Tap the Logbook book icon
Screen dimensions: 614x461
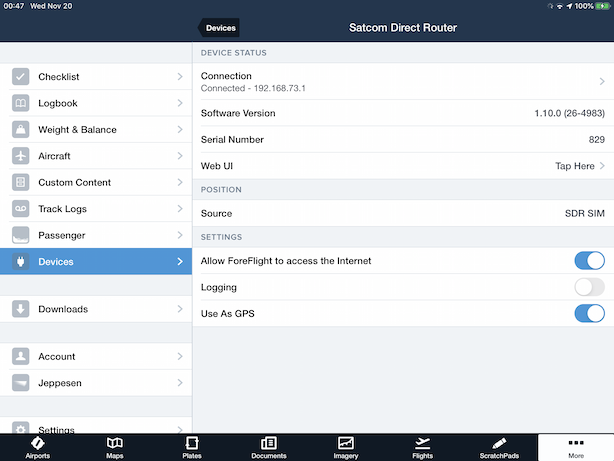20,103
